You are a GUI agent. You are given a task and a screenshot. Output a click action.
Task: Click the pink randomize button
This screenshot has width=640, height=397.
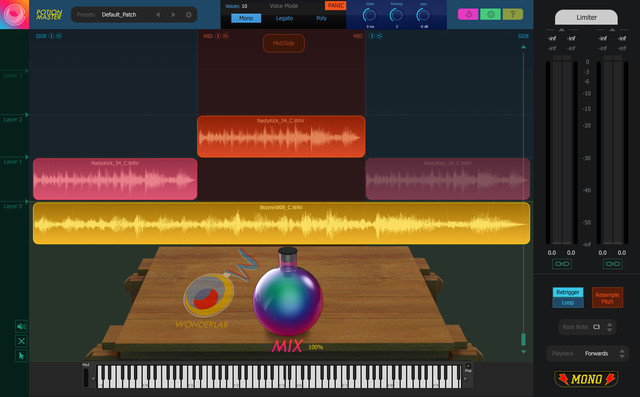click(x=468, y=14)
